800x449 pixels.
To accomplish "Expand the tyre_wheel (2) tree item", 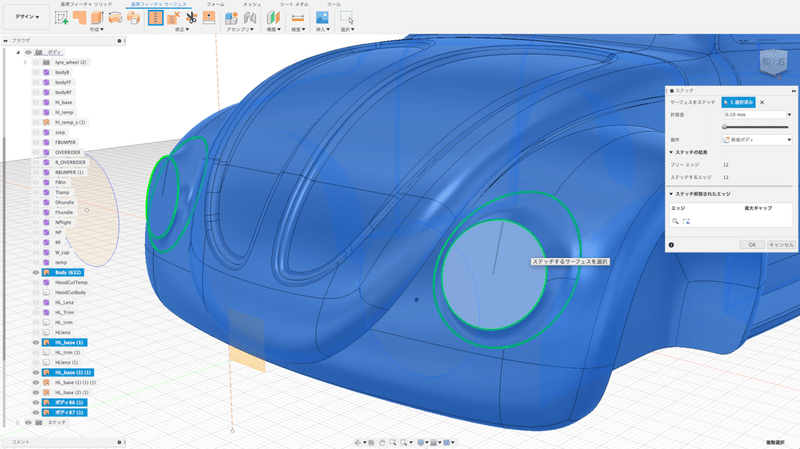I will 25,62.
